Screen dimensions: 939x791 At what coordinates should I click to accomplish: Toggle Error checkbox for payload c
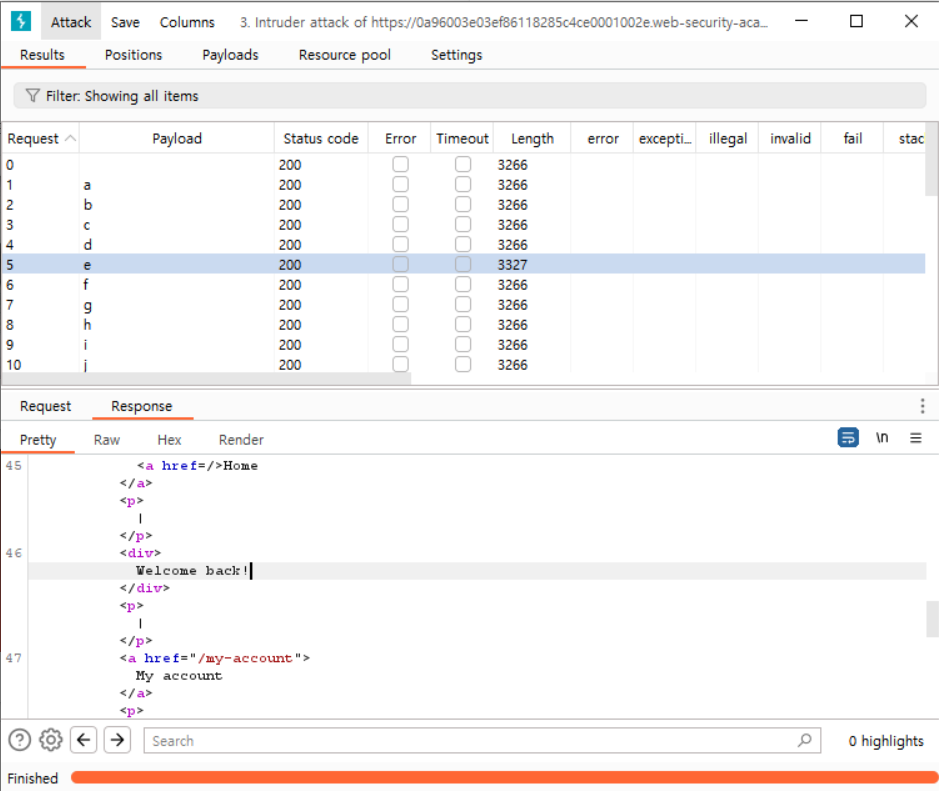tap(401, 225)
